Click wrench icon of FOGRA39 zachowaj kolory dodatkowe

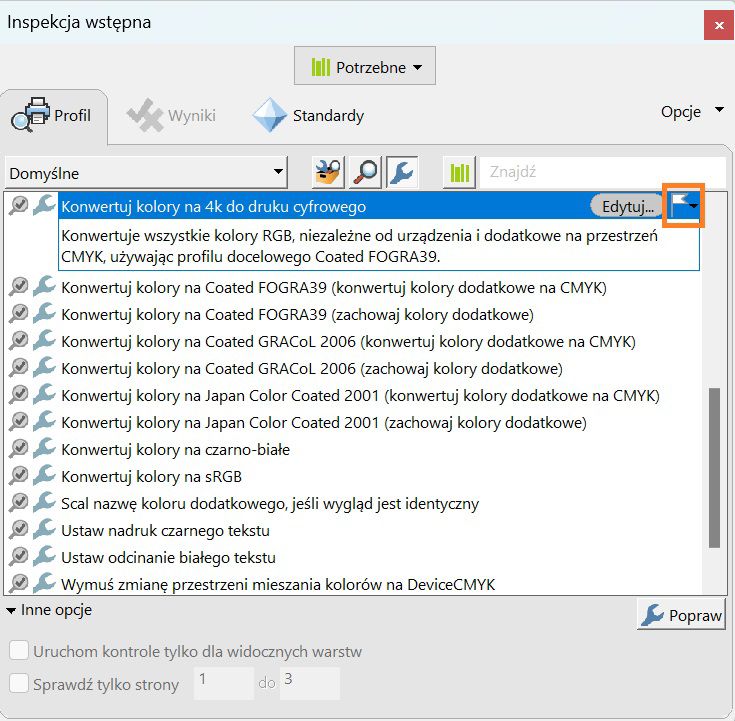pos(44,313)
